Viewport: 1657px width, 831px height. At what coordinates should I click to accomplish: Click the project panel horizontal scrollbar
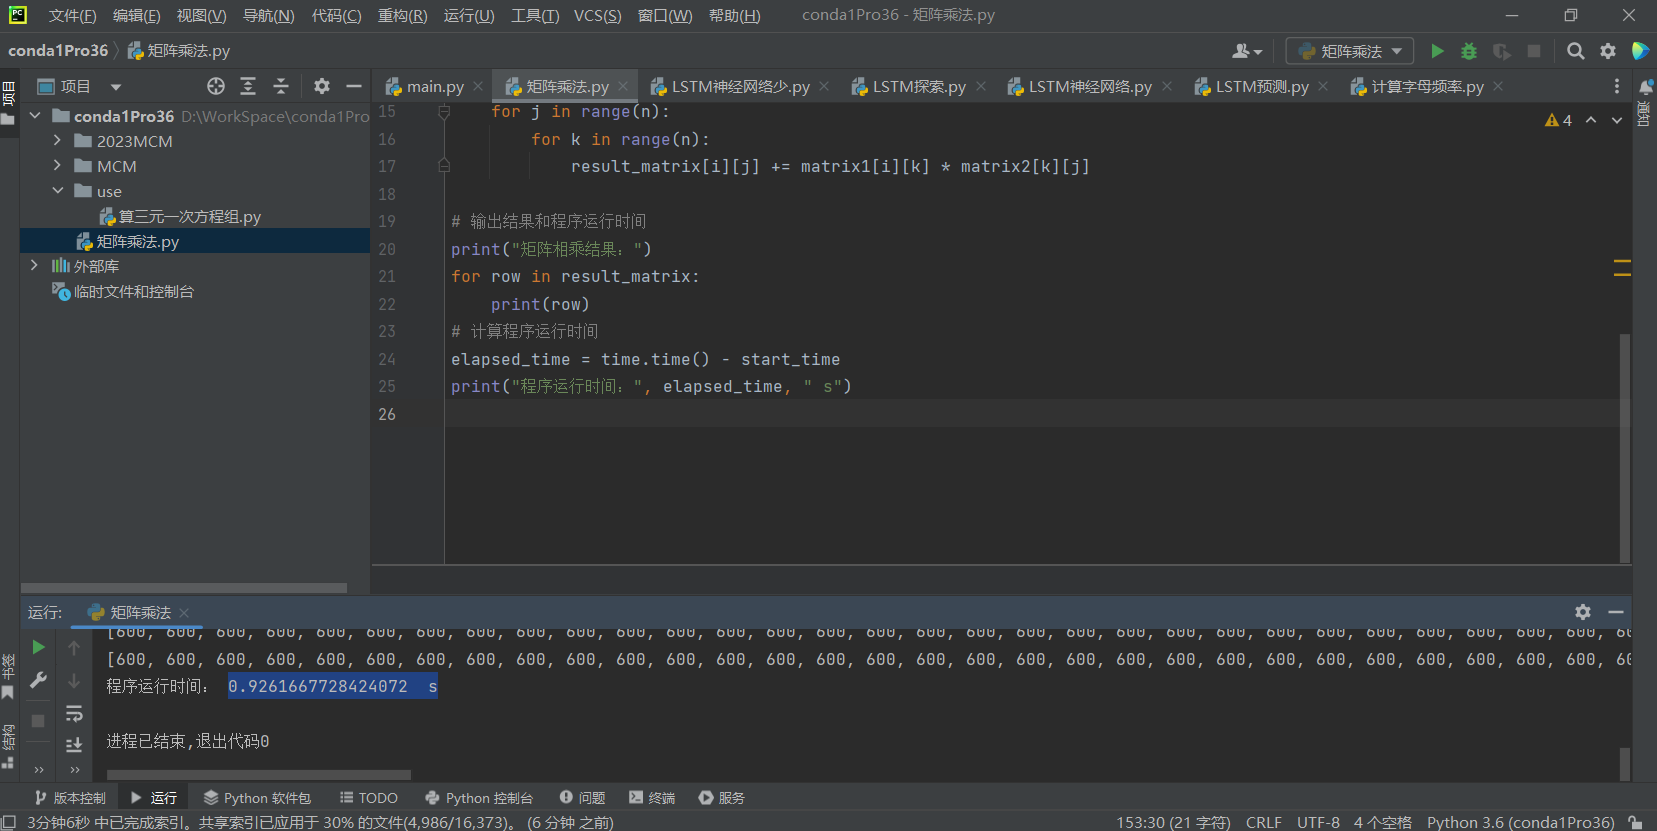[x=184, y=588]
